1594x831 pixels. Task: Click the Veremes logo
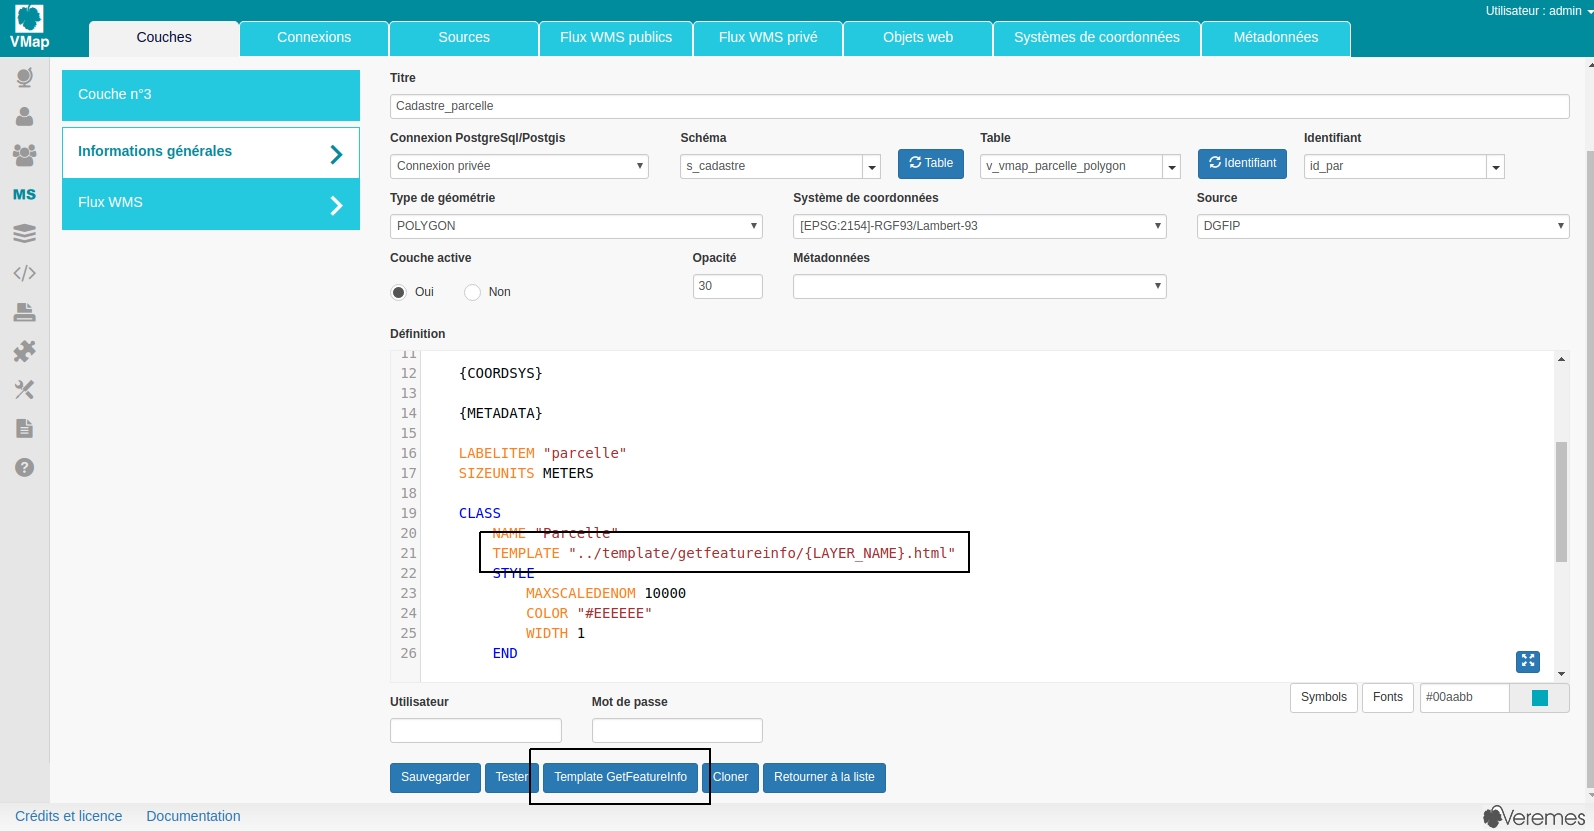pyautogui.click(x=1535, y=817)
